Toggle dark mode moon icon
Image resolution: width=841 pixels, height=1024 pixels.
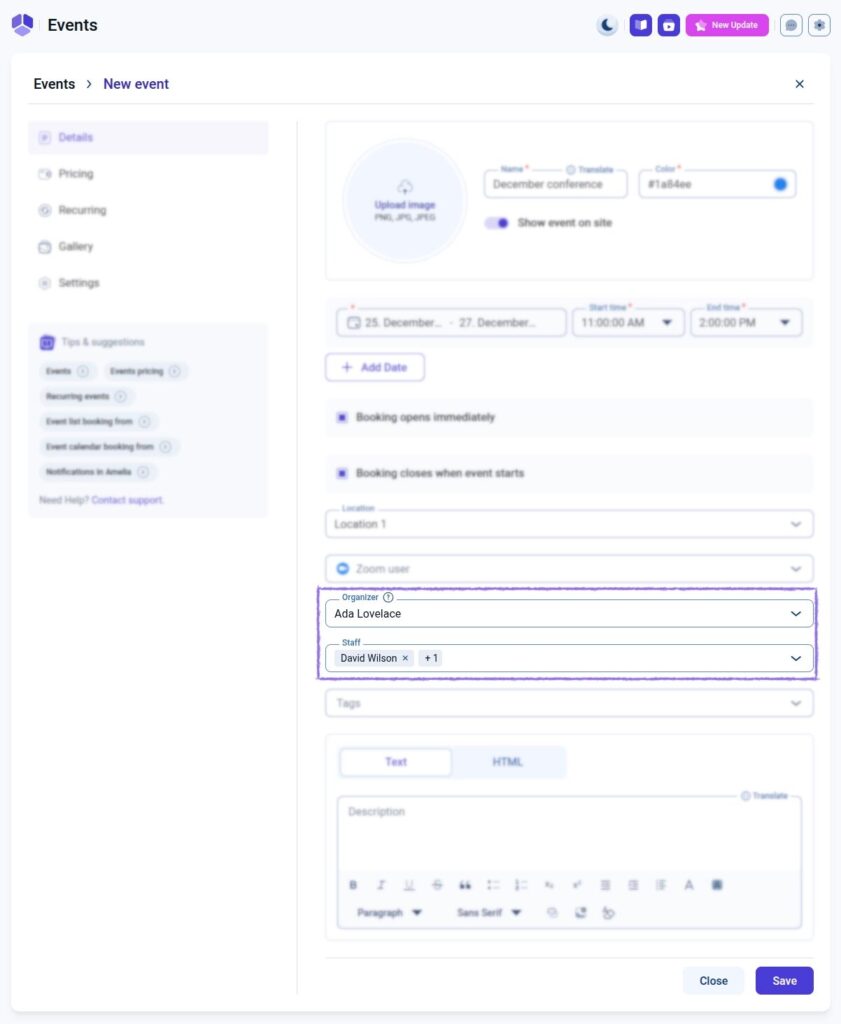pos(607,26)
